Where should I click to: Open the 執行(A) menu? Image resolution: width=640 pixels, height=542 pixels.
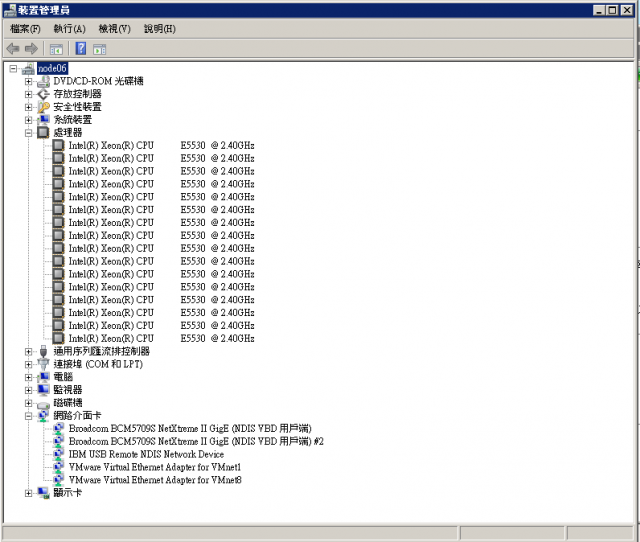coord(69,29)
